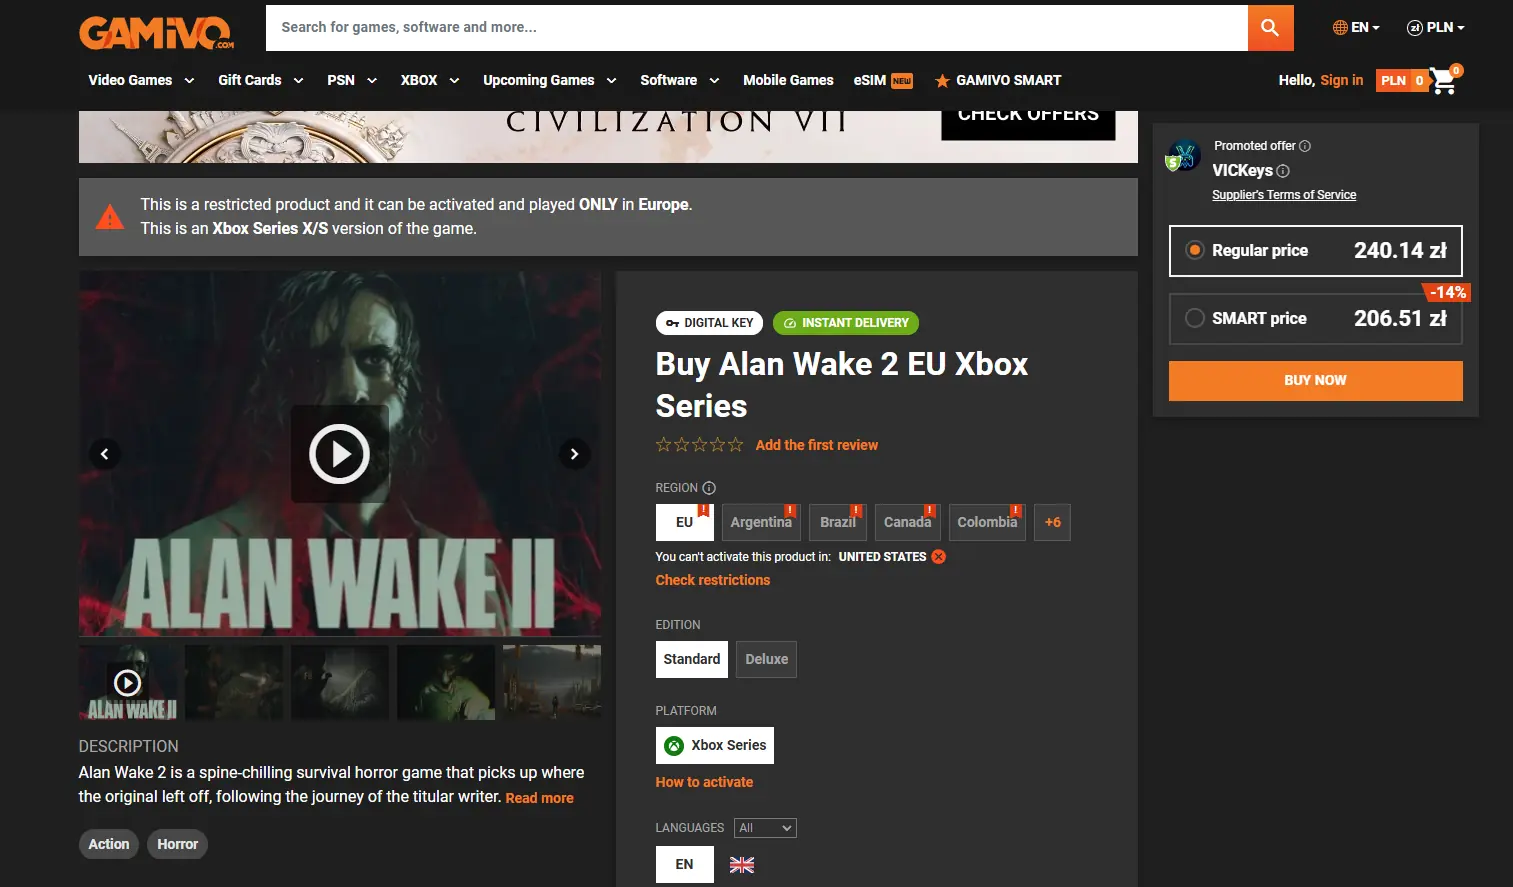Click the GAMIVO logo
Viewport: 1513px width, 887px height.
(x=157, y=31)
